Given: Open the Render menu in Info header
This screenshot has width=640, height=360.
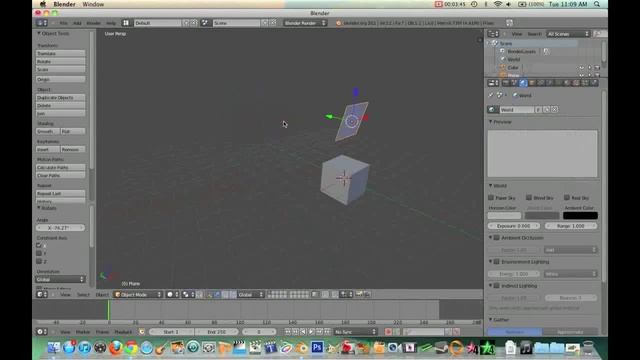Looking at the screenshot, I should tap(93, 23).
